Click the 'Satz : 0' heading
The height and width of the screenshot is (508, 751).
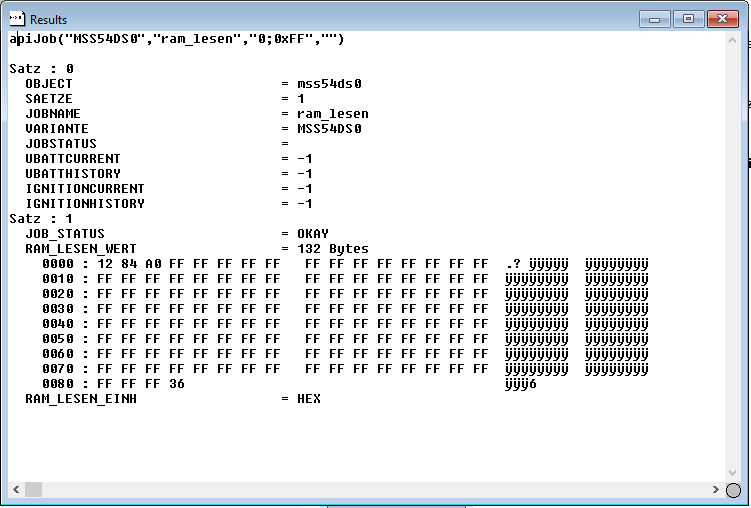41,68
